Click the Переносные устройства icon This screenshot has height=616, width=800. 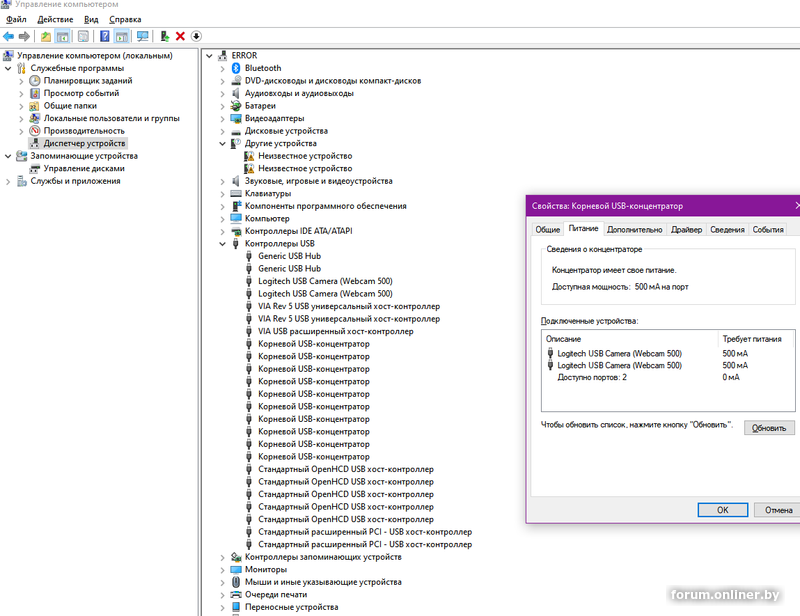(236, 607)
